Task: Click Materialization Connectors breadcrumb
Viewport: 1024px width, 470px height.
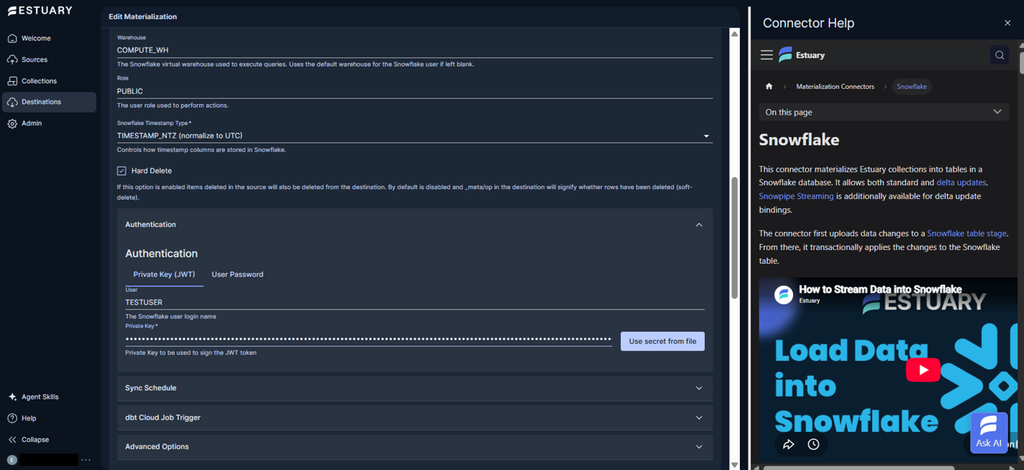Action: pos(835,86)
